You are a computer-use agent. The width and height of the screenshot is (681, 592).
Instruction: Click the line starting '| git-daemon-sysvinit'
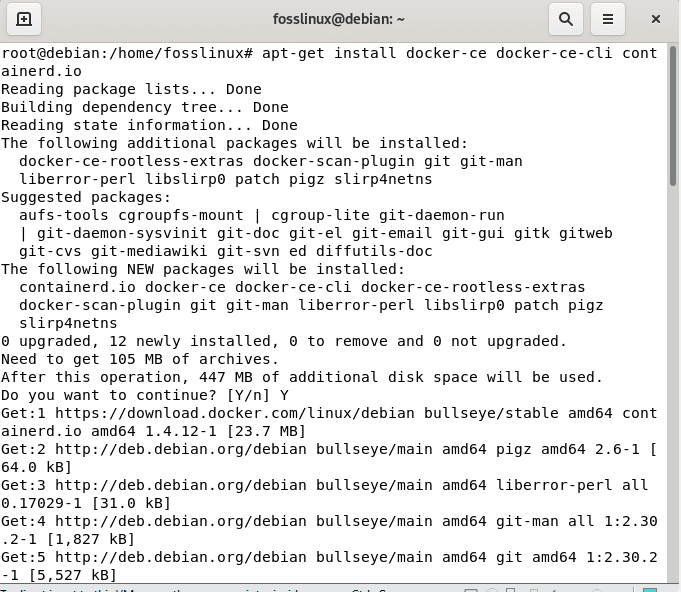click(x=316, y=233)
